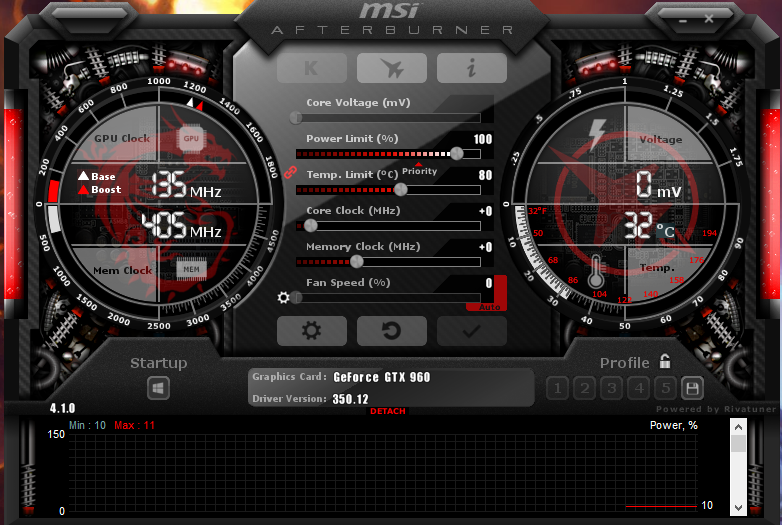Click the Fan Speed value 0
The width and height of the screenshot is (782, 525).
point(489,283)
